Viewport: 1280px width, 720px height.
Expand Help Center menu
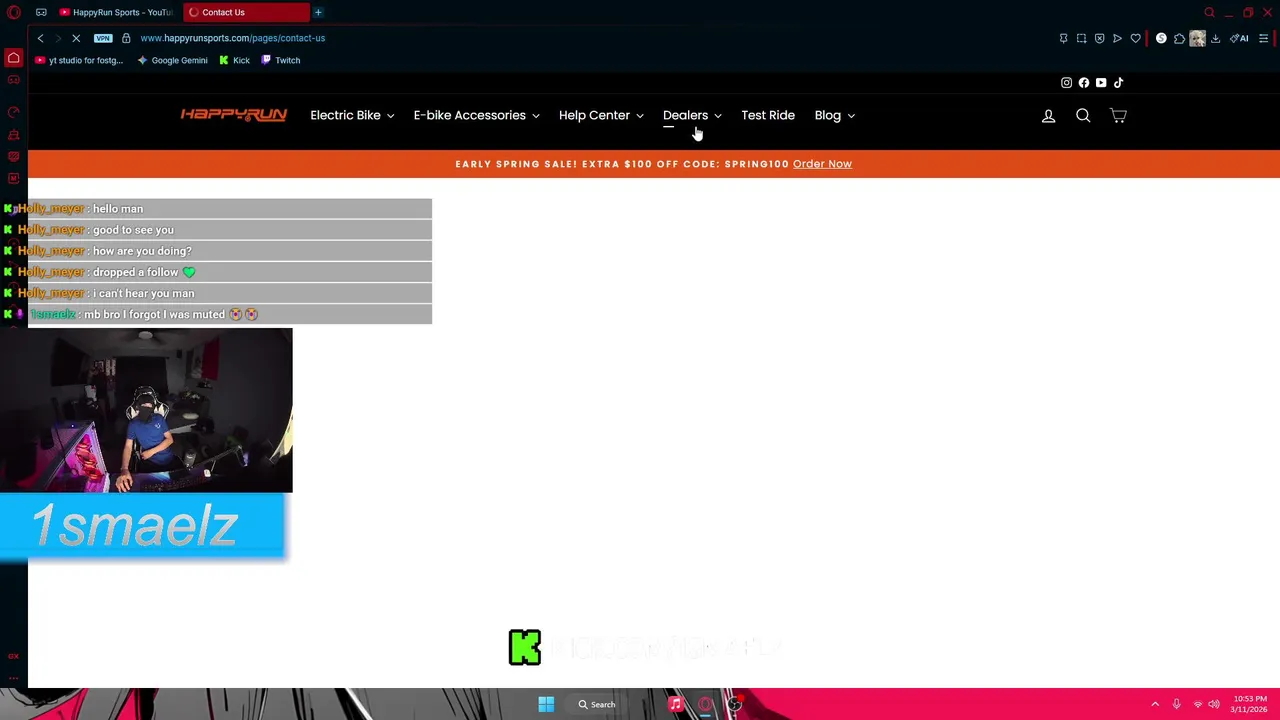(601, 115)
